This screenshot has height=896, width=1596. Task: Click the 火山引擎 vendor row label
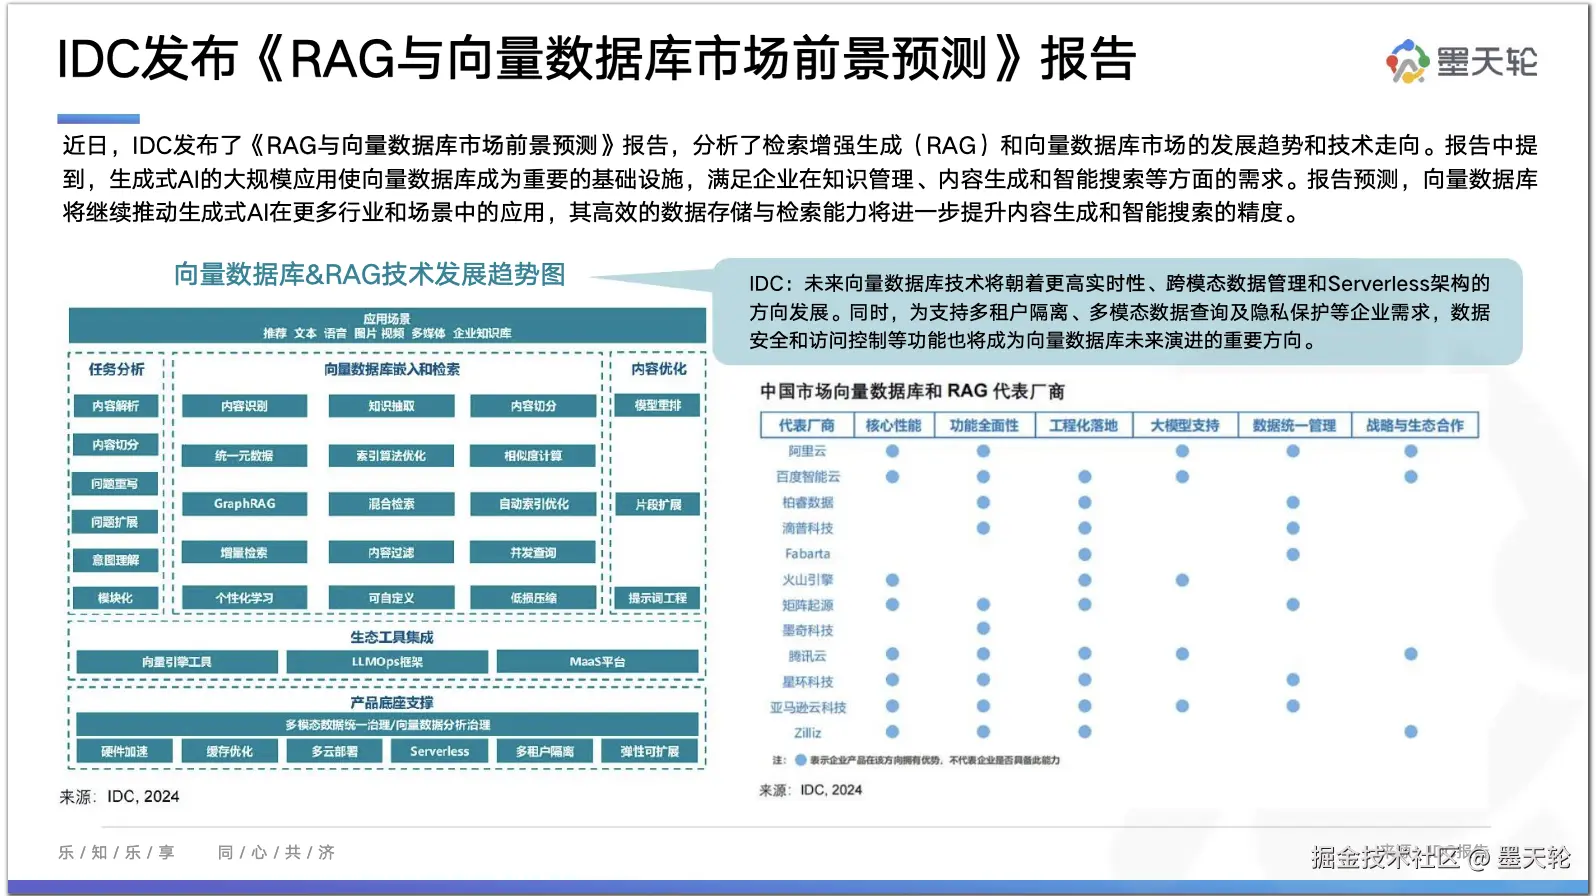click(807, 580)
